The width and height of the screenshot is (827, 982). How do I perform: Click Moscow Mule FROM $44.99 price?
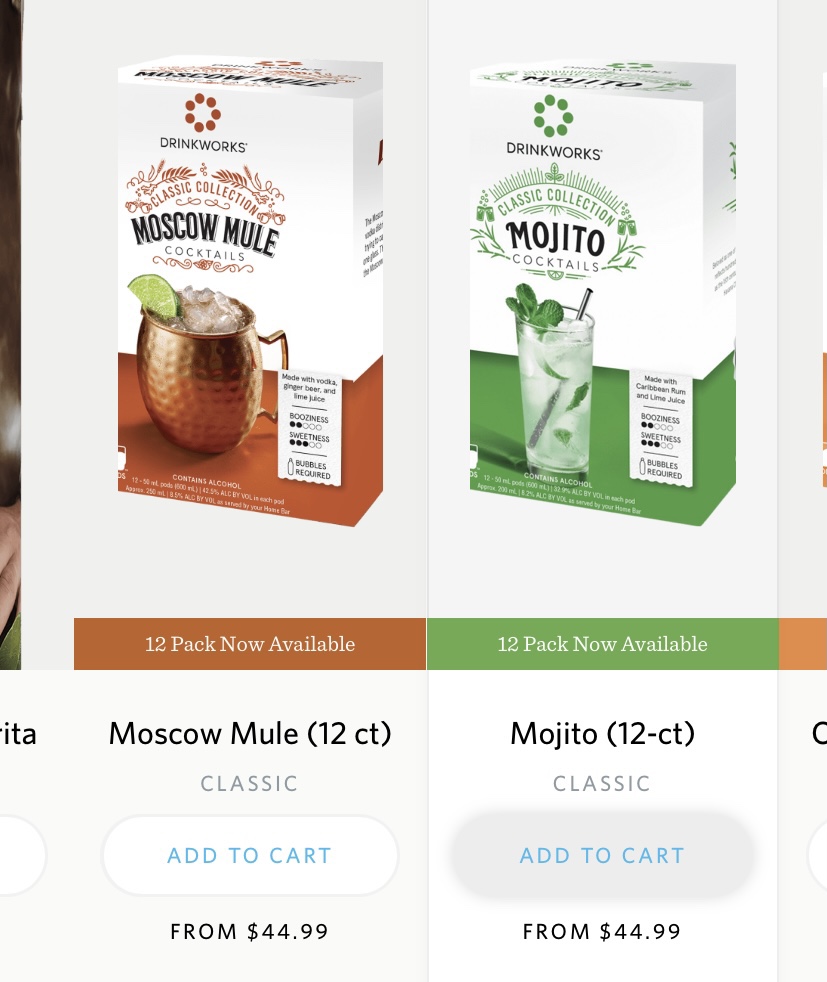(x=250, y=931)
